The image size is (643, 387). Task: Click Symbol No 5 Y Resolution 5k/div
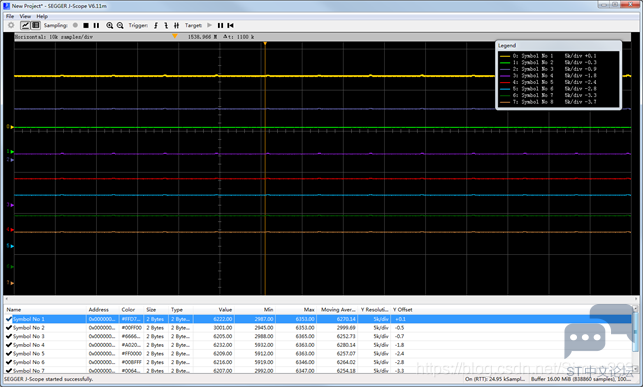tap(381, 353)
